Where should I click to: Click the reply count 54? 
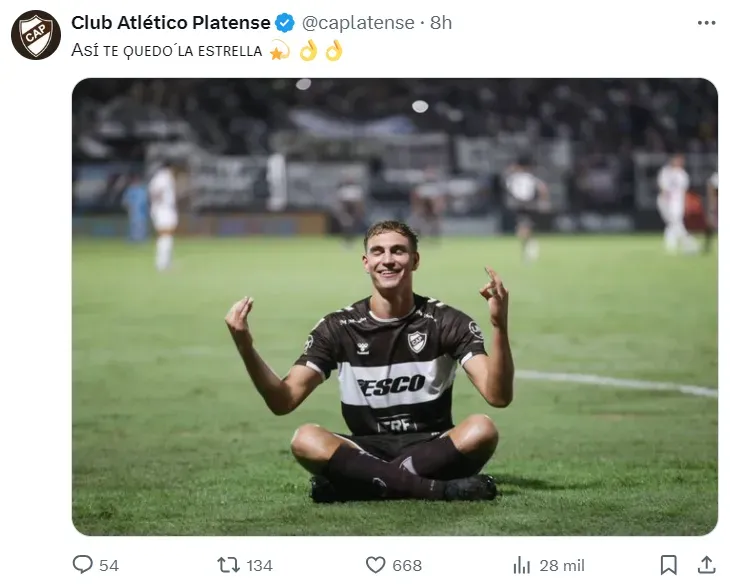(x=109, y=565)
